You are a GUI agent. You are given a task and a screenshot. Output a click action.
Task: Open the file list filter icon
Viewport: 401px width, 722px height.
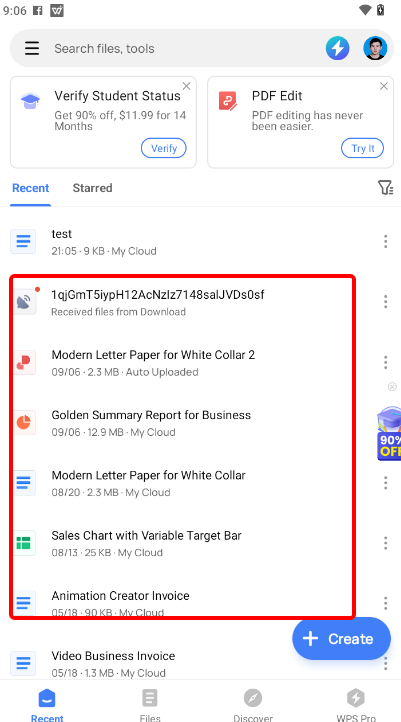tap(385, 187)
